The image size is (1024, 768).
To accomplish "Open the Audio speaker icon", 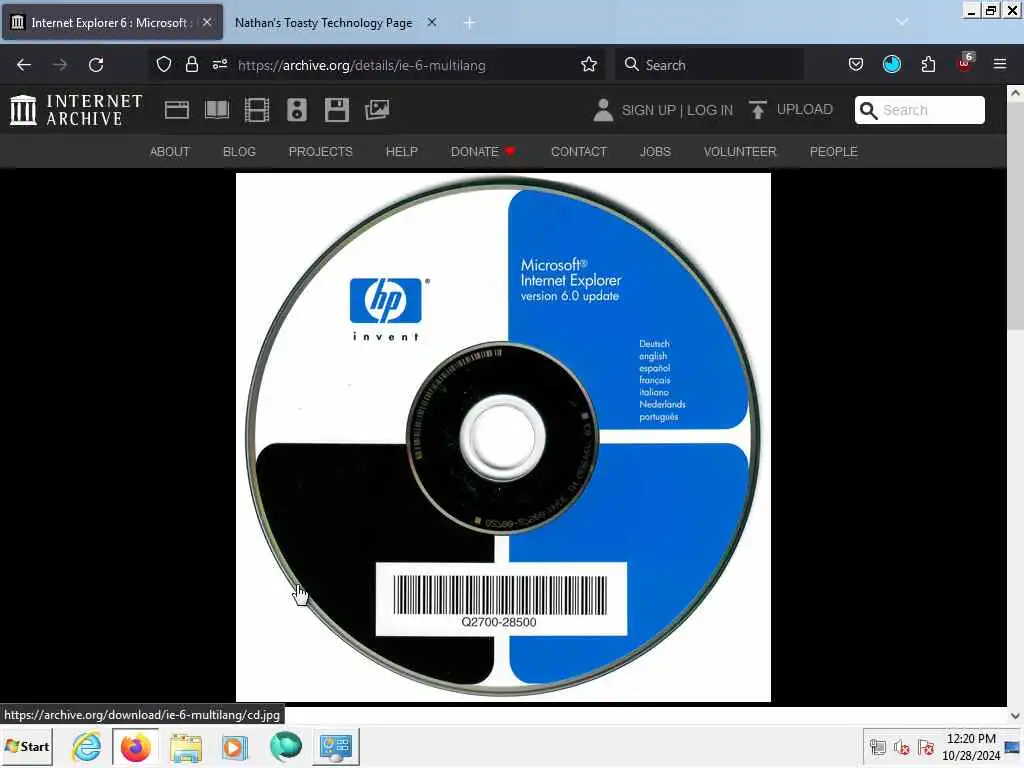I will point(296,110).
